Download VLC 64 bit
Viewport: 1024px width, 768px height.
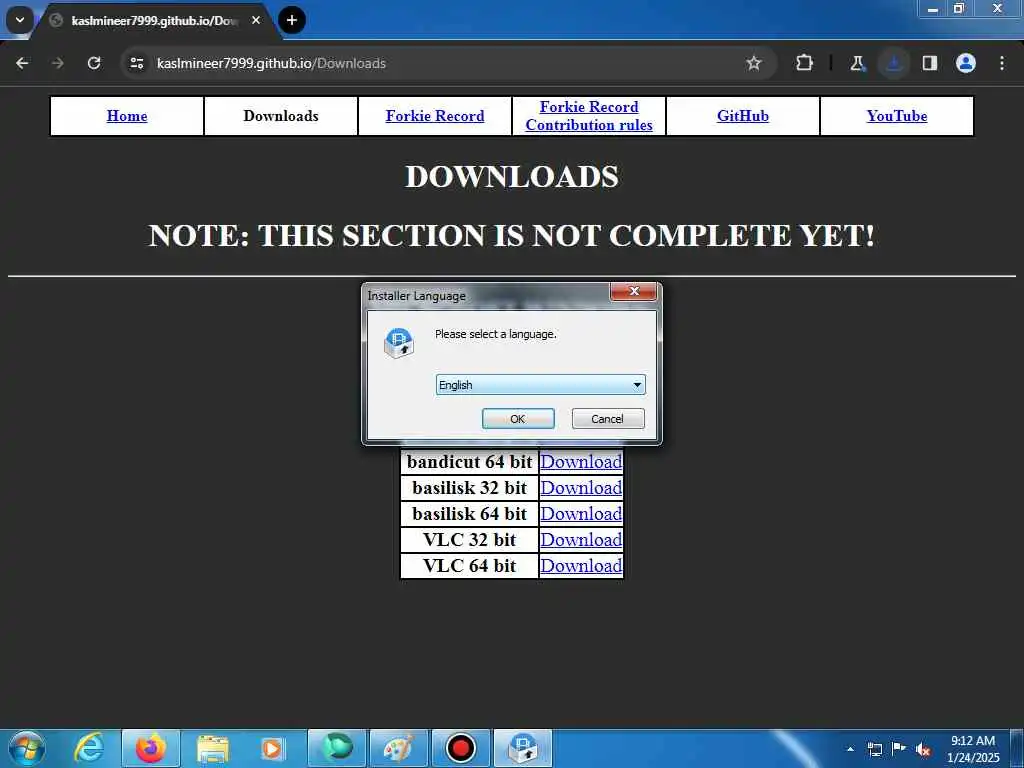tap(581, 566)
